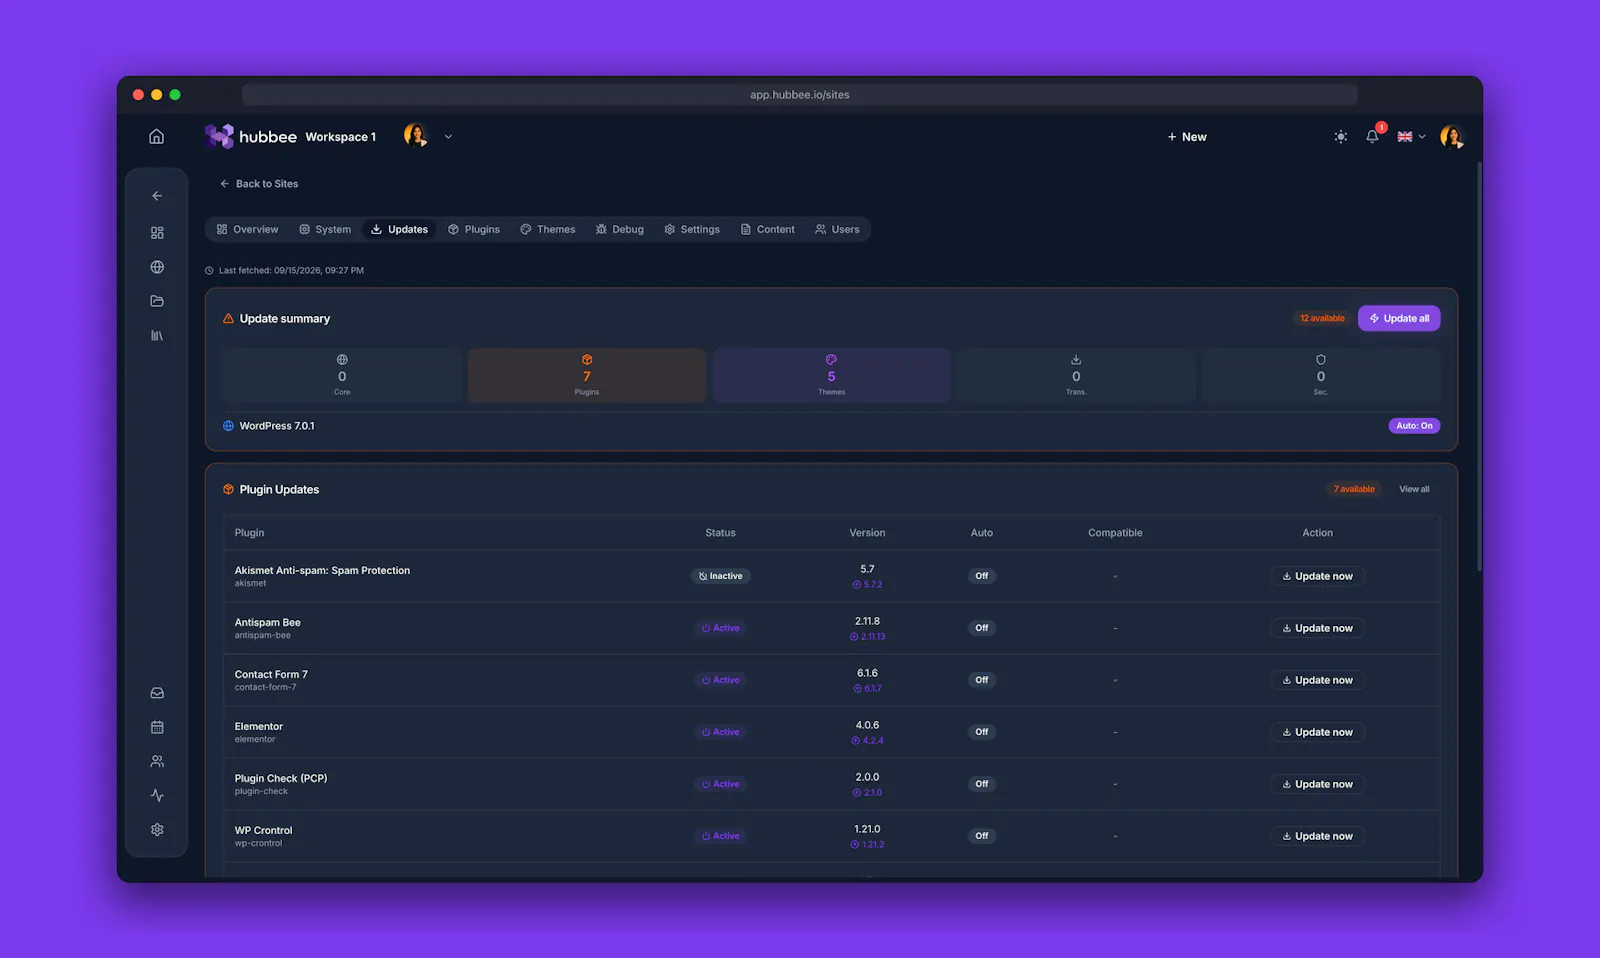
Task: Switch to the Overview tab
Action: 247,229
